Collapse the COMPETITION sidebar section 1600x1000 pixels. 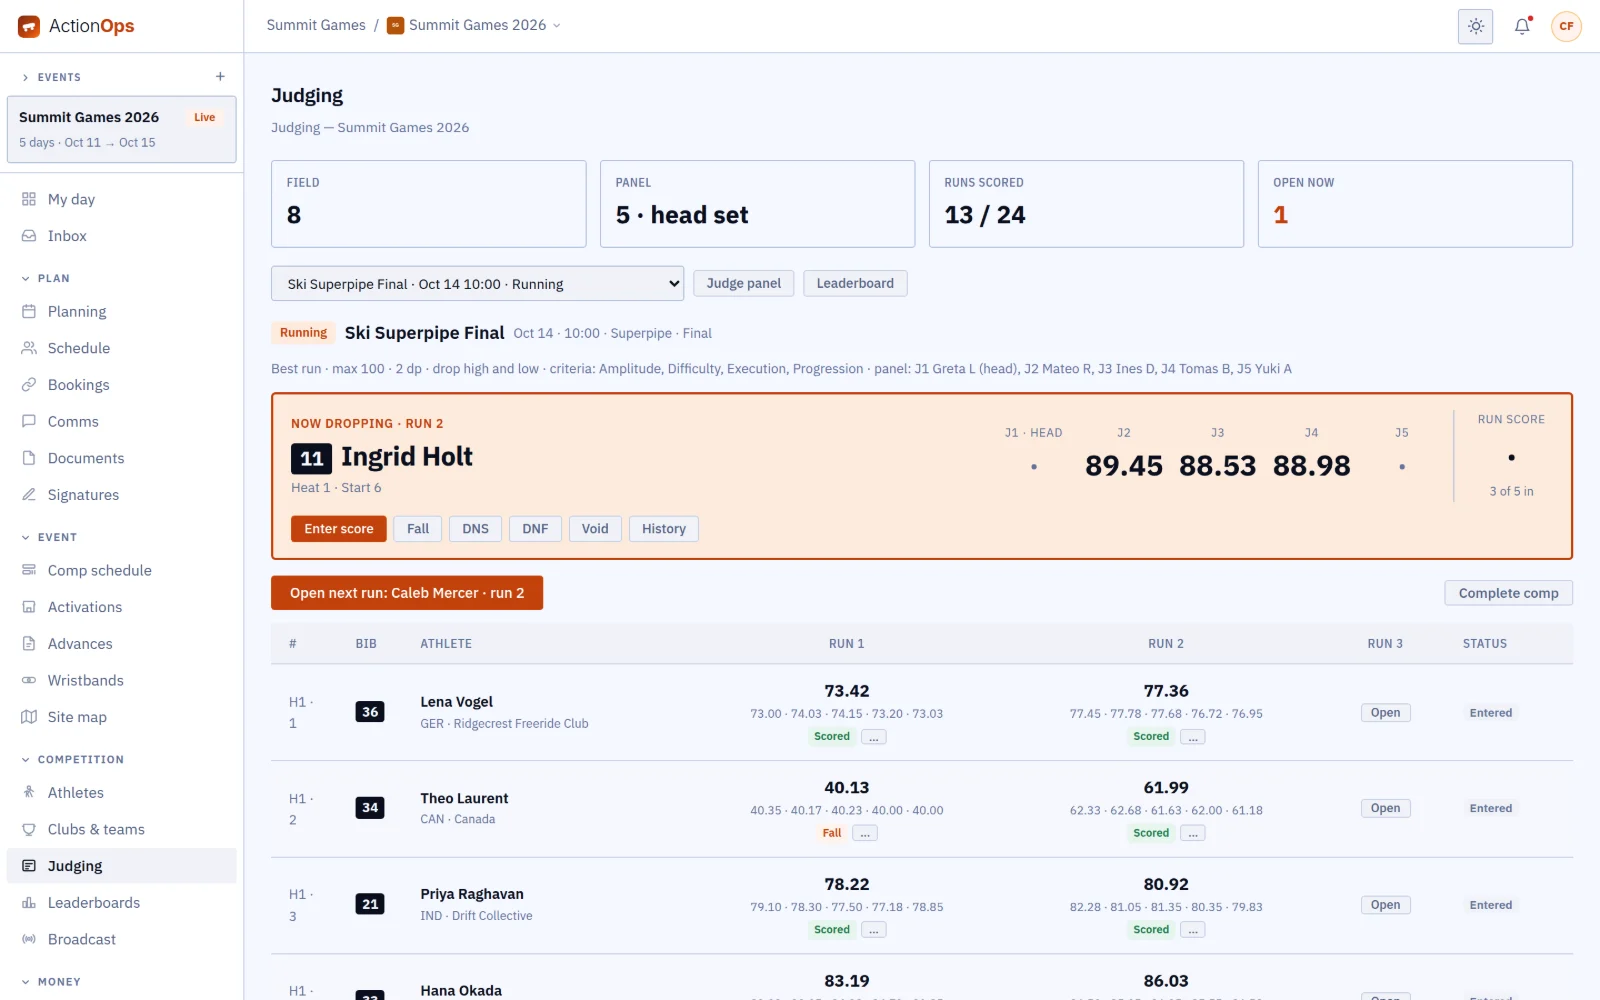click(72, 759)
